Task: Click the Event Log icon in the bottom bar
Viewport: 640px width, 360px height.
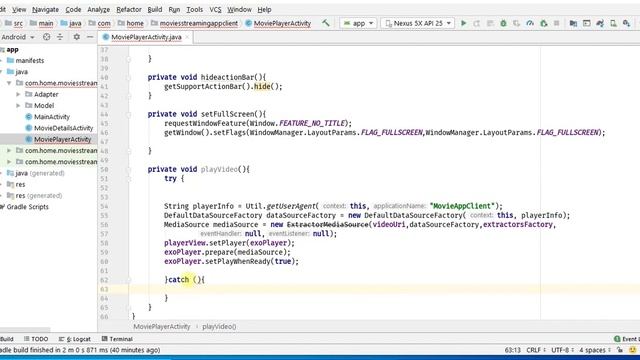Action: point(617,339)
